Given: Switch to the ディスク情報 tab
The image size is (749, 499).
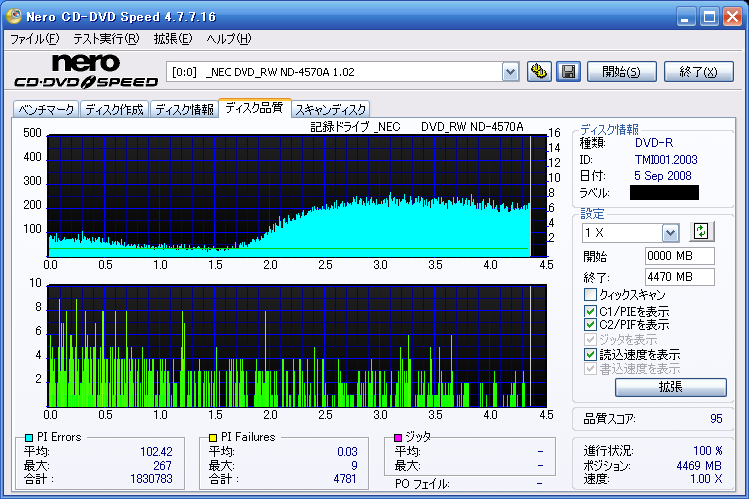Looking at the screenshot, I should click(x=184, y=110).
